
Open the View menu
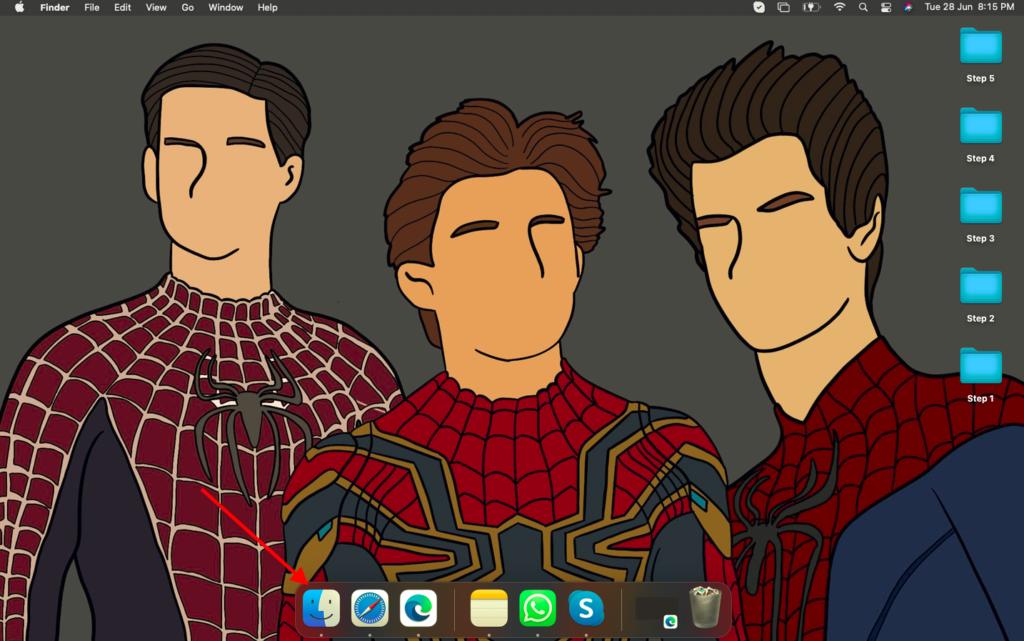[156, 7]
